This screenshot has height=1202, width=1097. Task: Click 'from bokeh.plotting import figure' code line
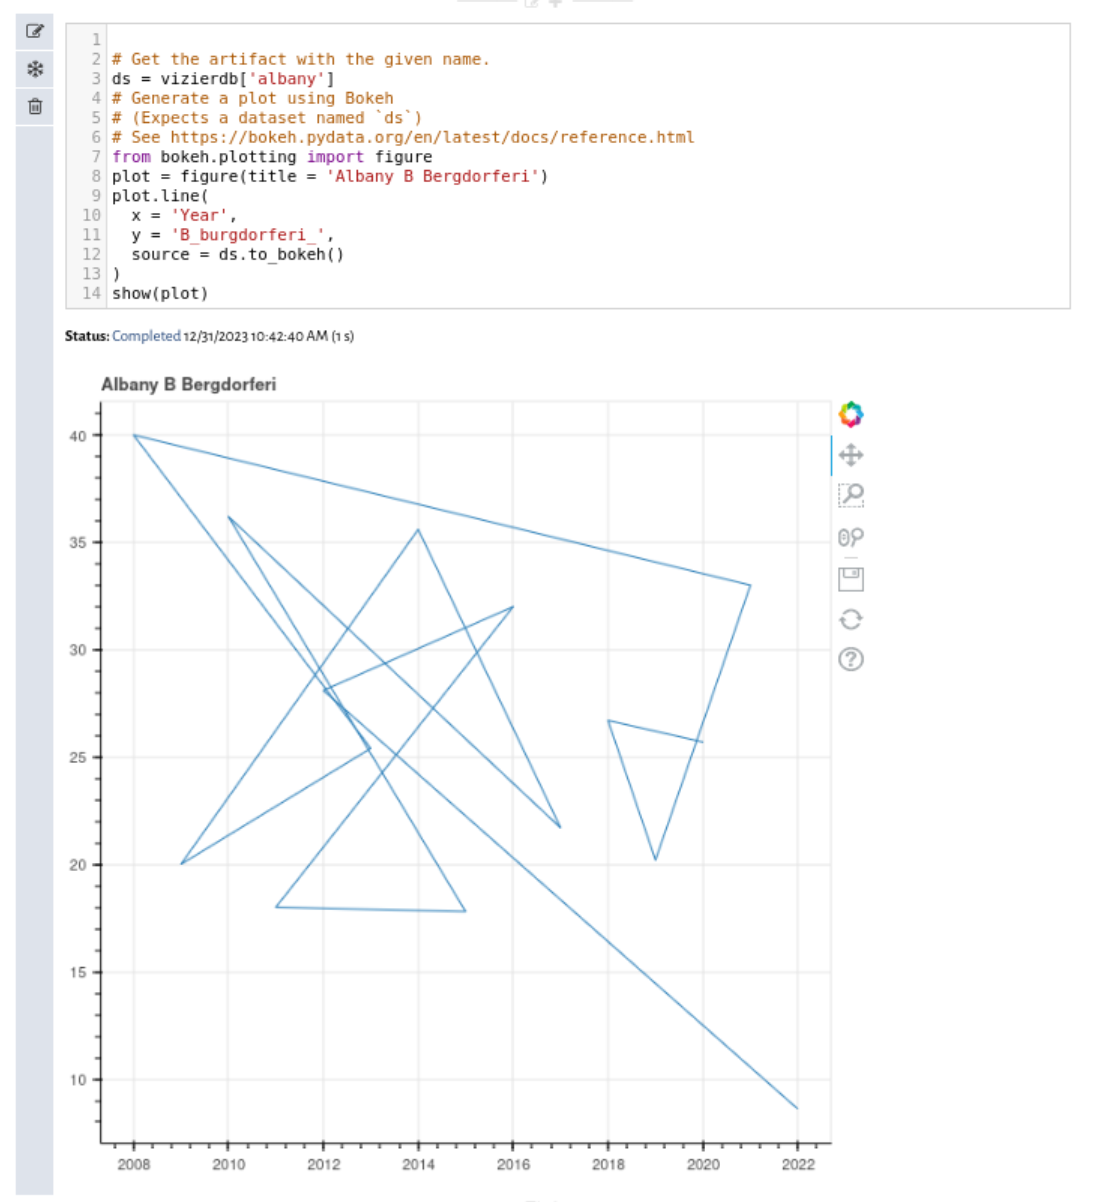272,156
